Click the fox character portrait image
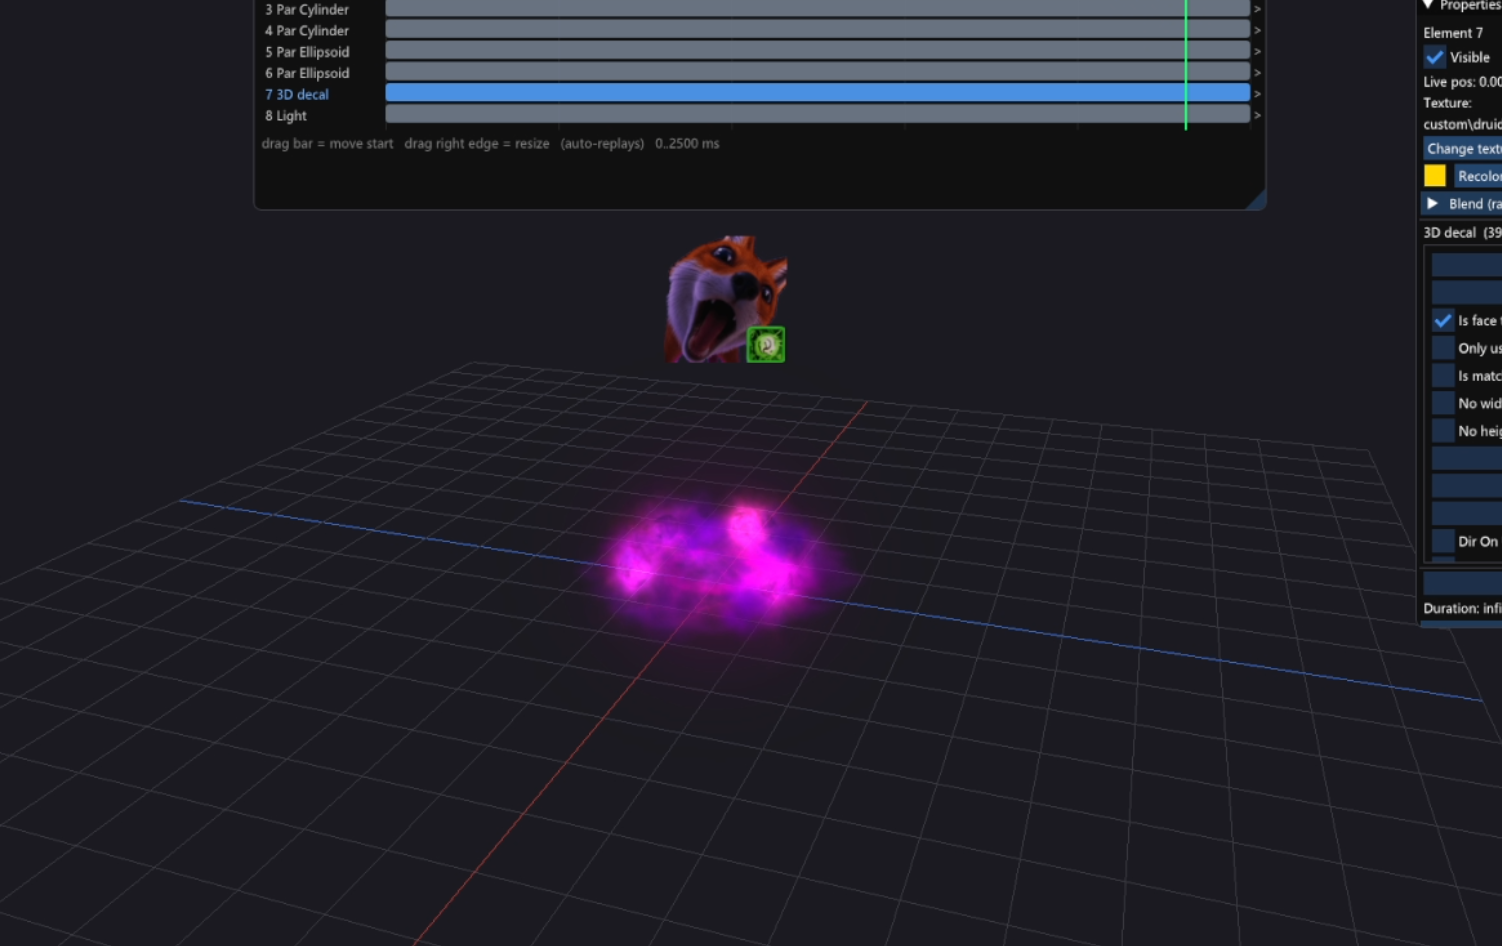Screen dimensions: 1502x946 tap(726, 299)
